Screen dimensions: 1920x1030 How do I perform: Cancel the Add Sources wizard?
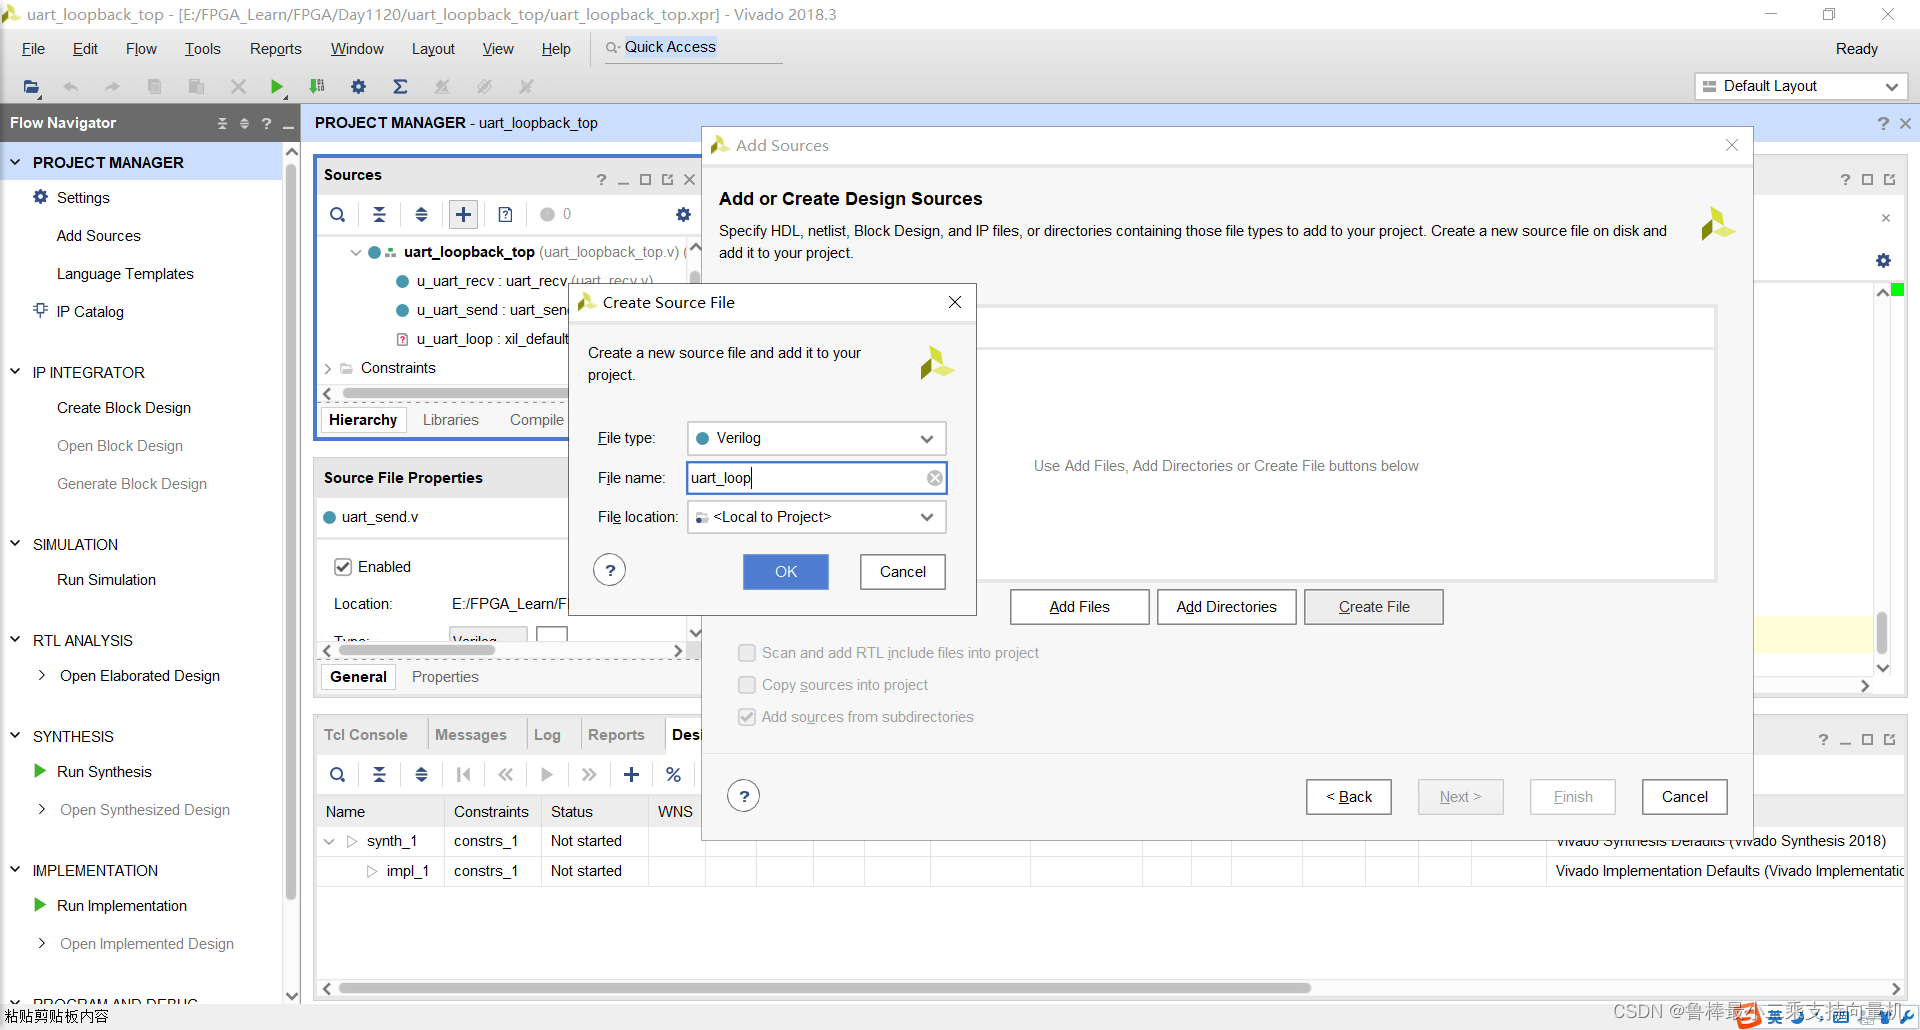(1684, 797)
